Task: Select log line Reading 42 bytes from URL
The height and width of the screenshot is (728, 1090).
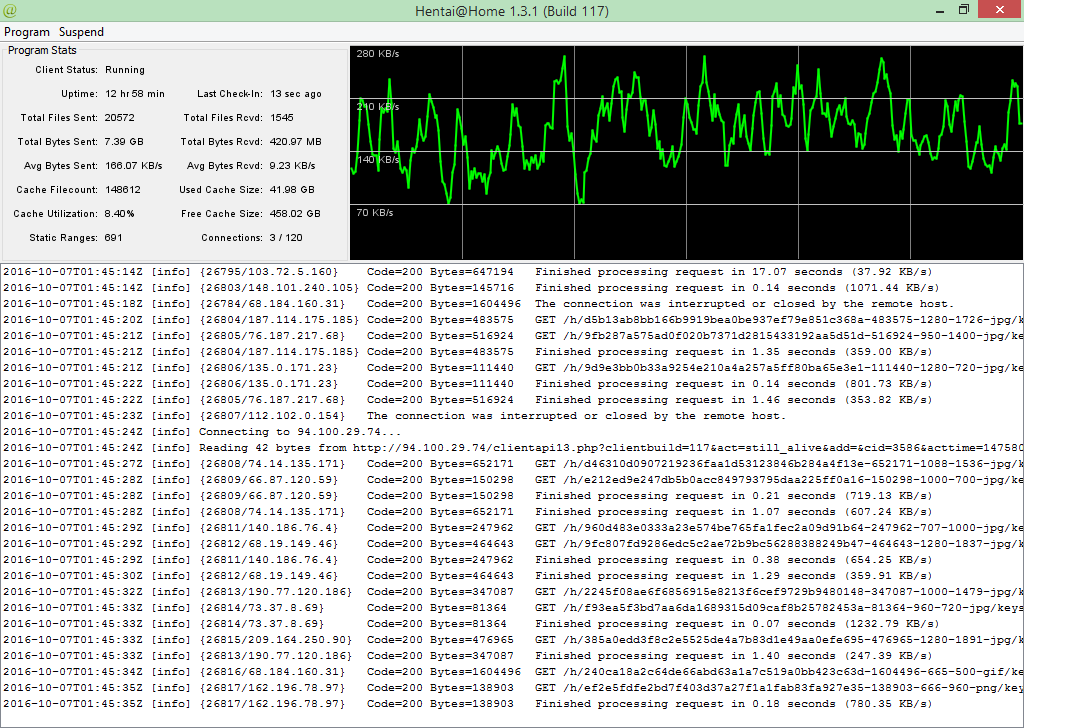Action: (500, 448)
